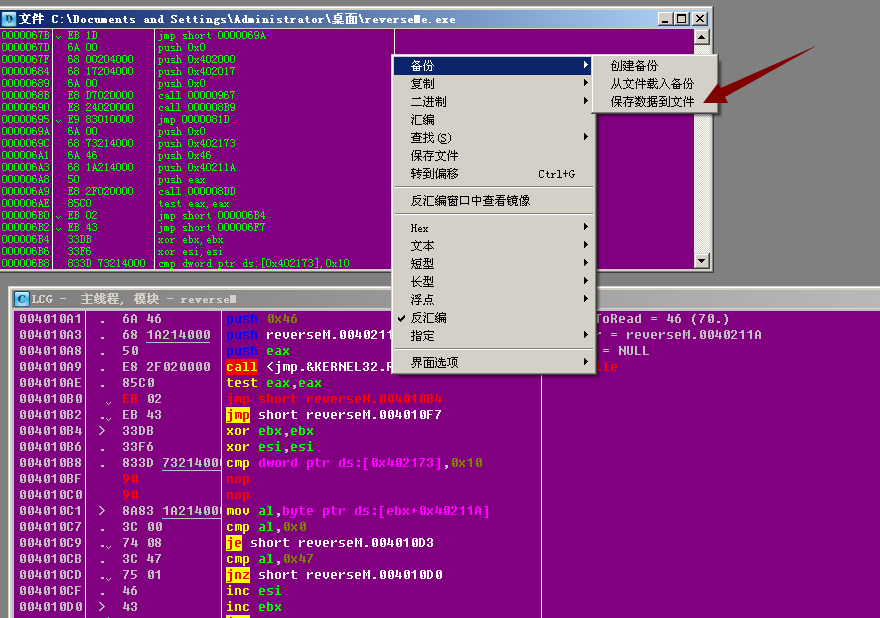
Task: Select address 000006B8 in file window
Action: coord(25,263)
